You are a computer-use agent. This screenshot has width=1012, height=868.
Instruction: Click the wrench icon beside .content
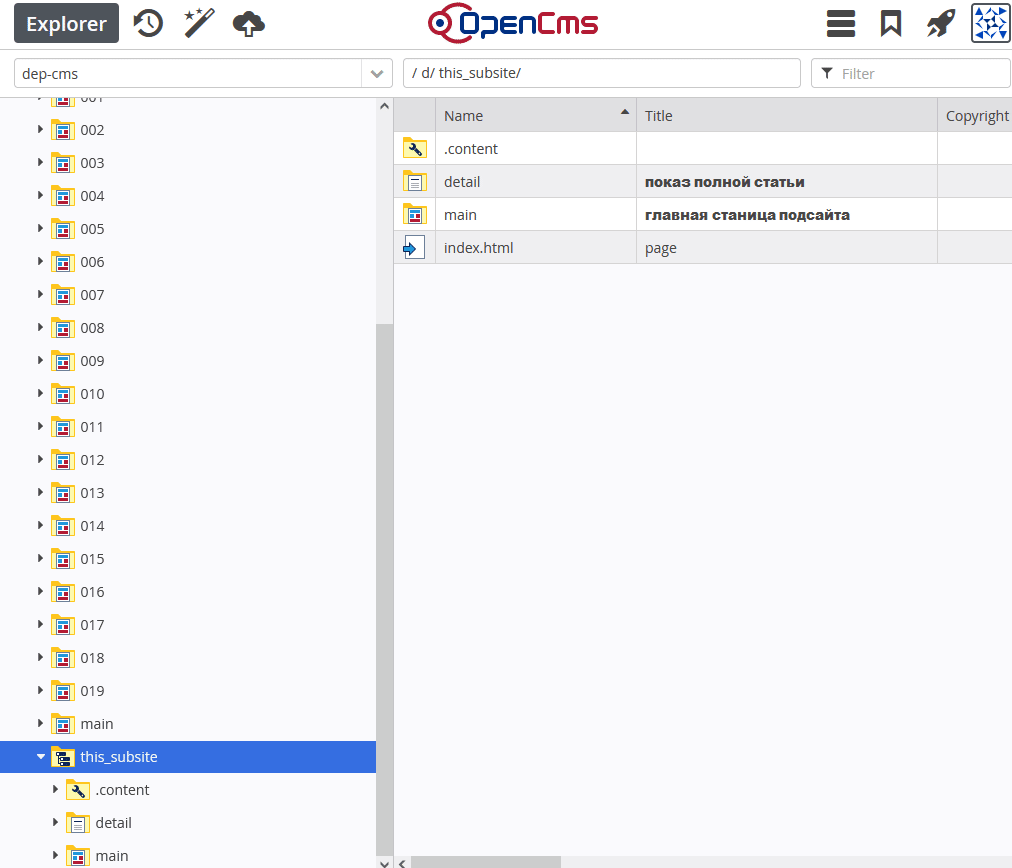415,147
